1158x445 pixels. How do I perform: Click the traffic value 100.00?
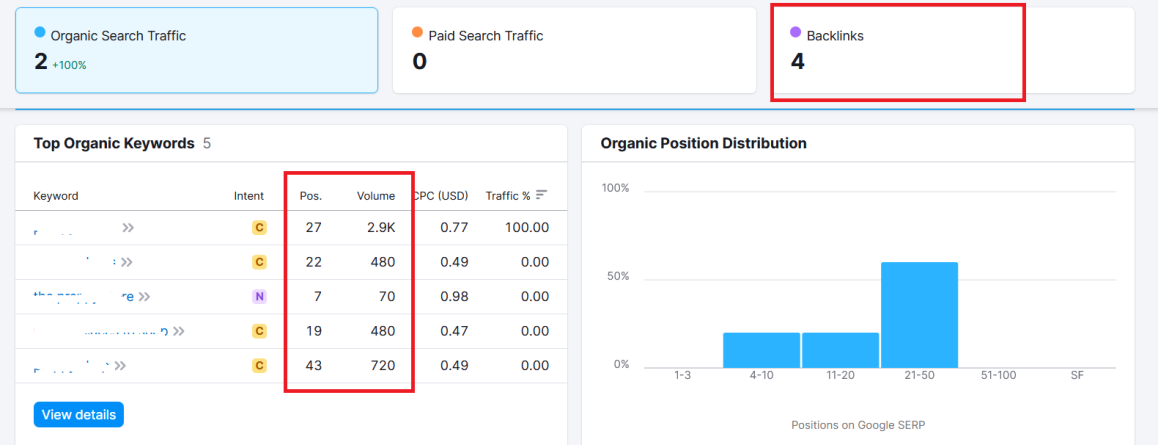coord(527,227)
